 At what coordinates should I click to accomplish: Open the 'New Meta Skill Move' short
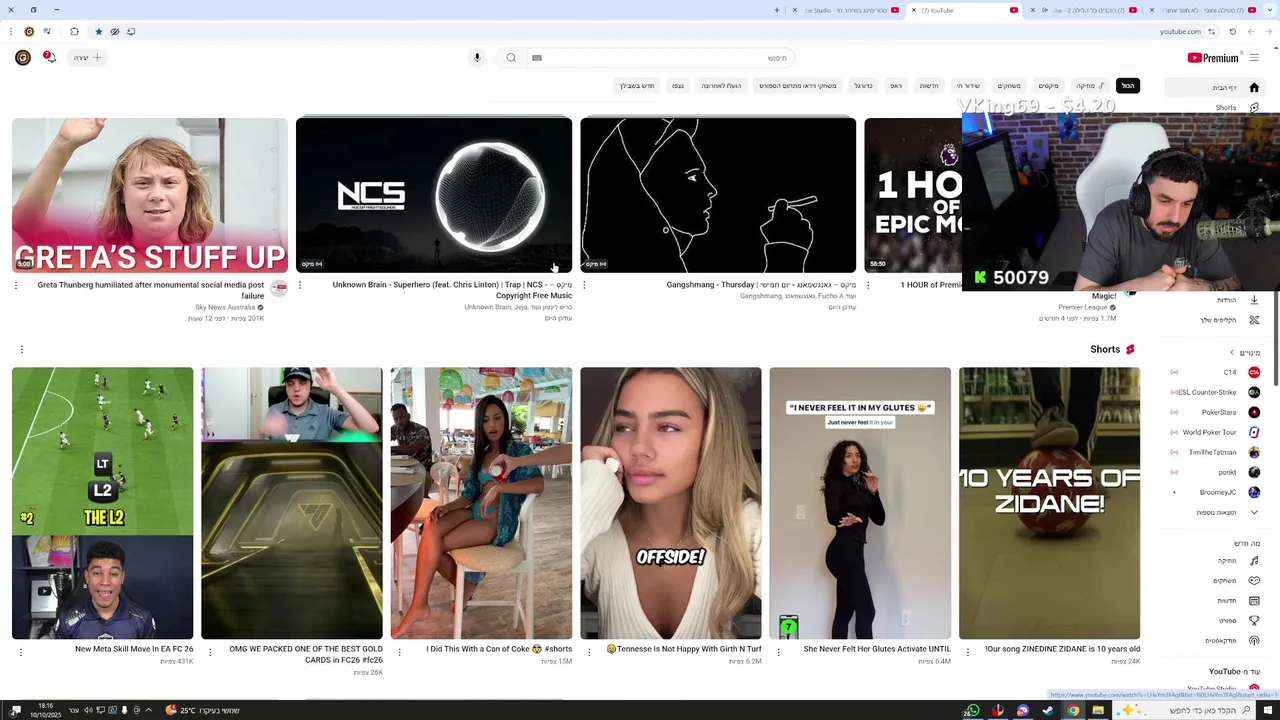(102, 503)
